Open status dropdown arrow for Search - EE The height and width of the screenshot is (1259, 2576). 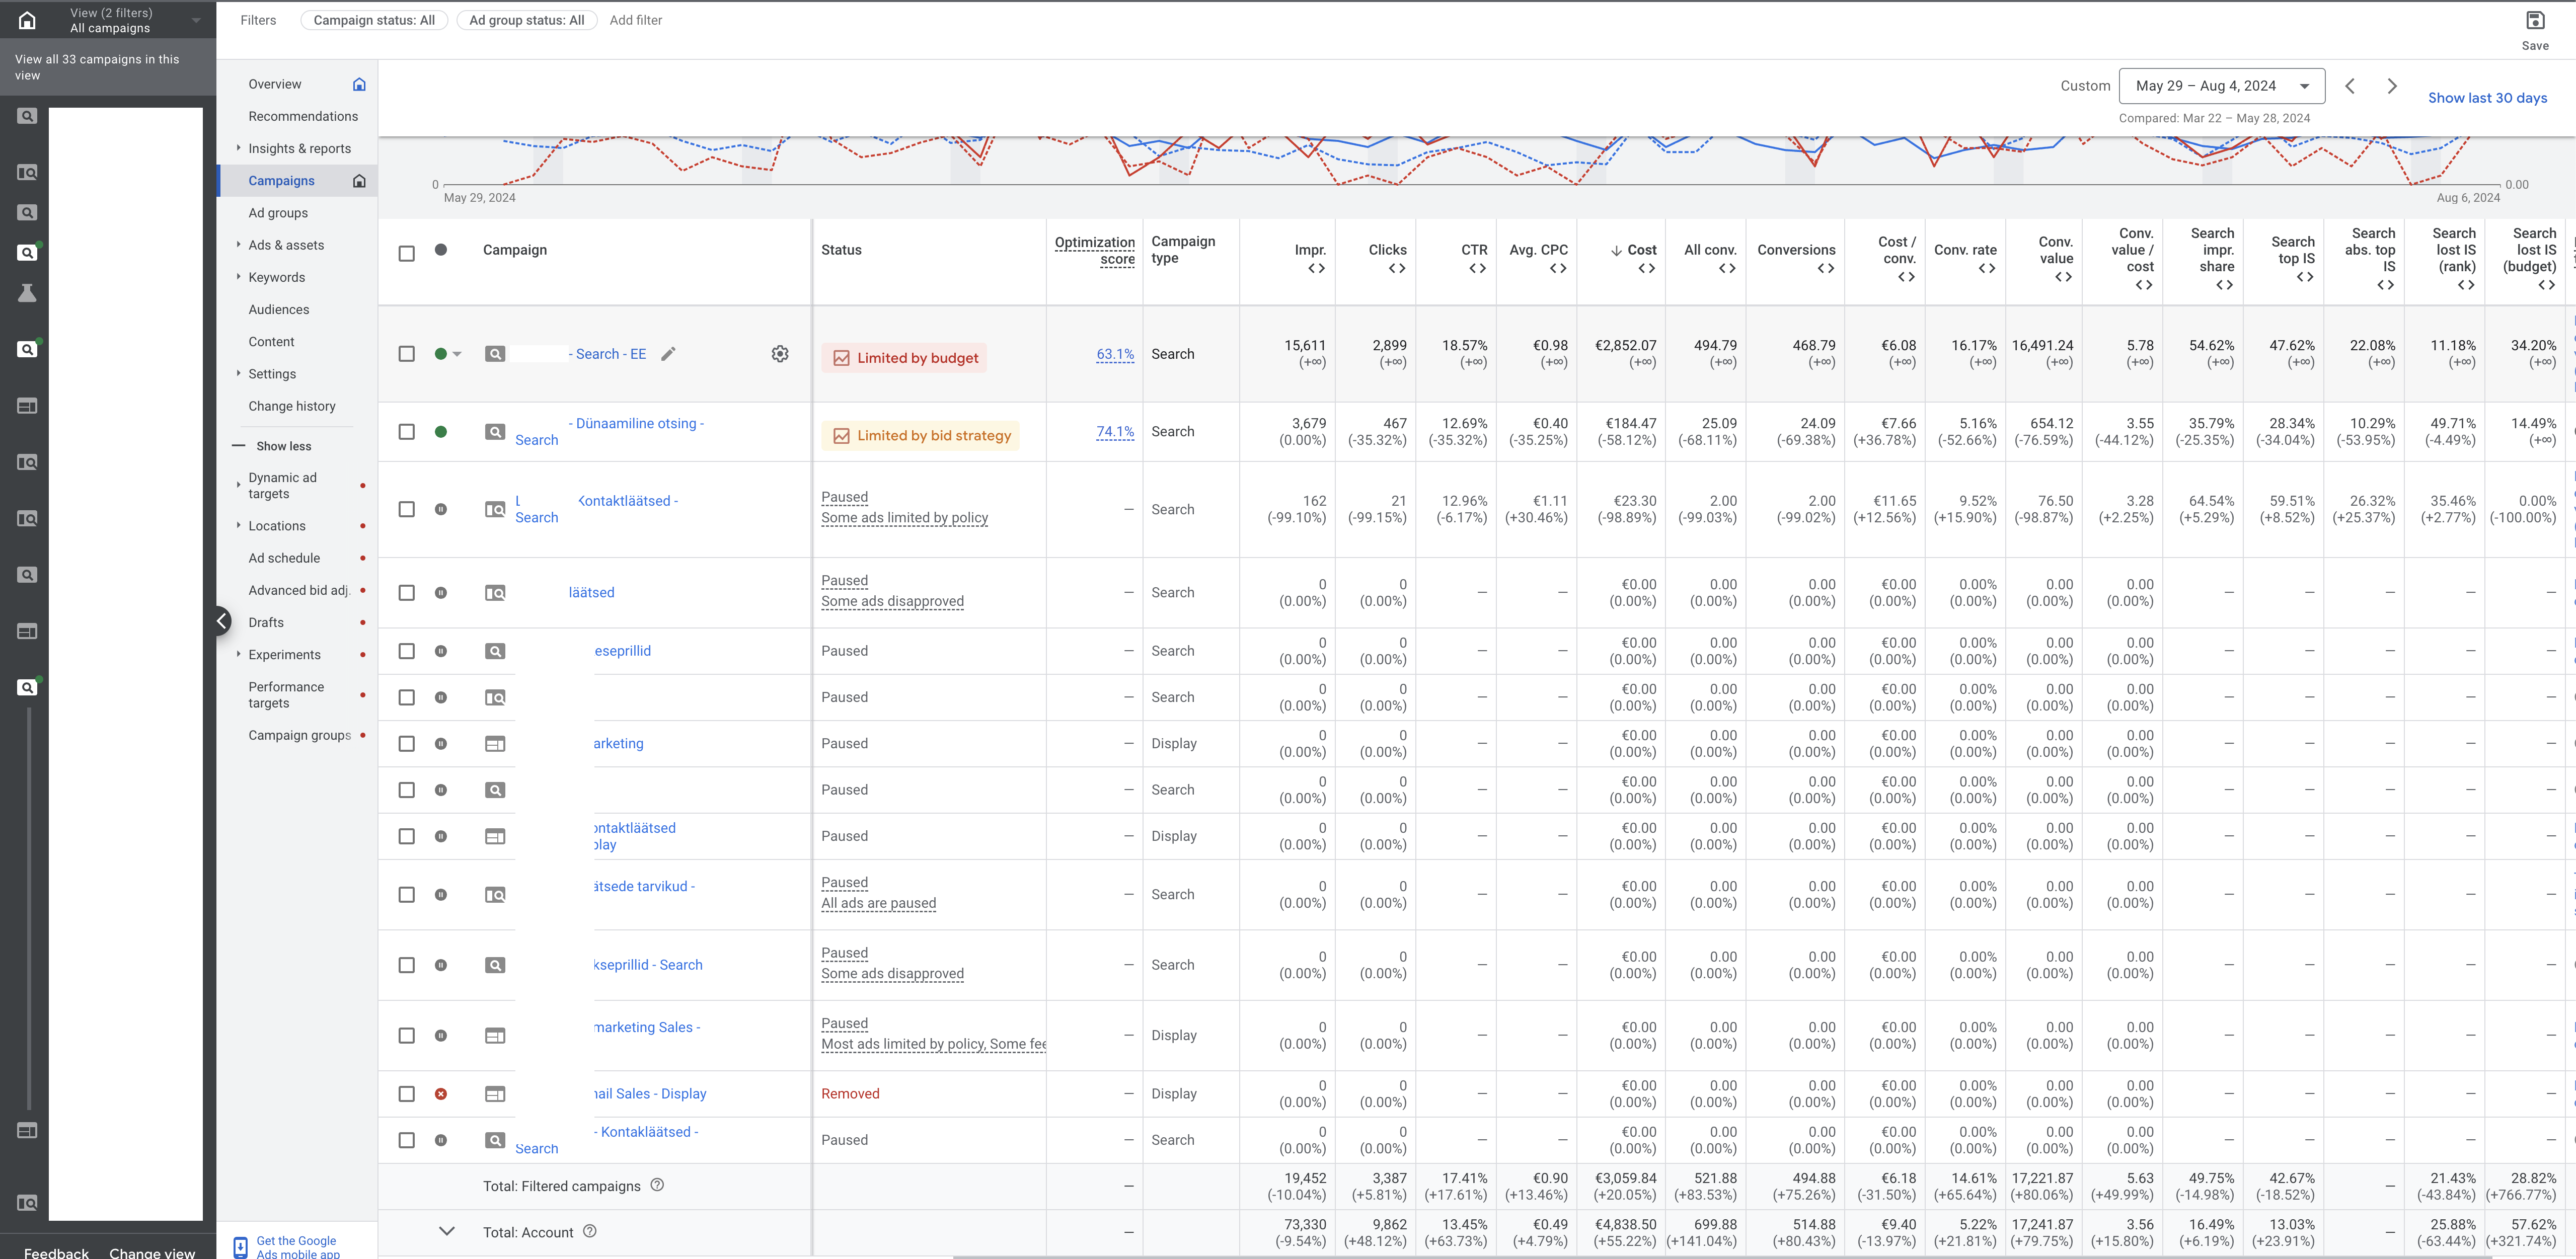pos(457,354)
